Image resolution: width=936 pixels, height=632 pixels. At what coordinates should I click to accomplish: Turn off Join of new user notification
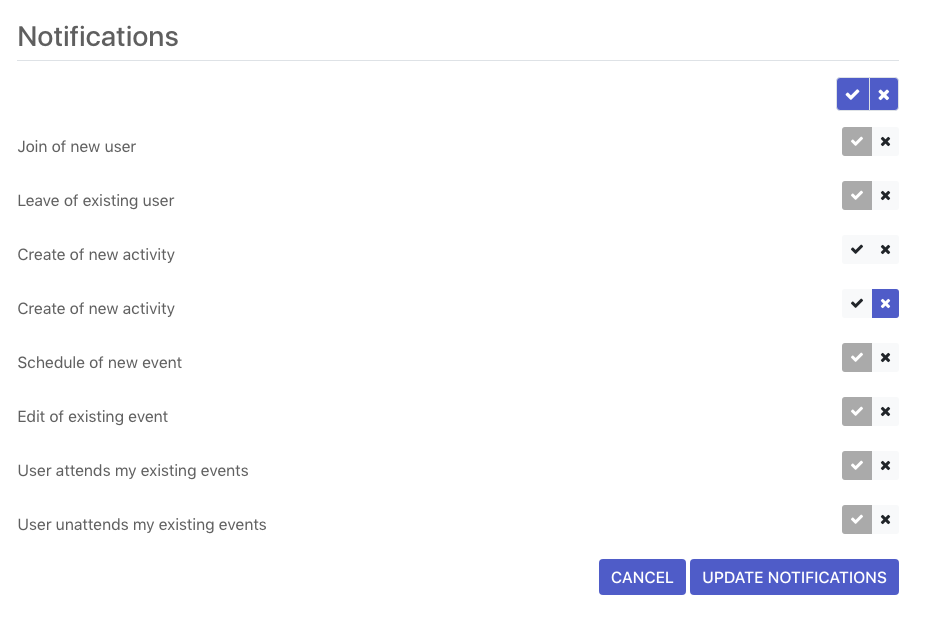point(885,141)
